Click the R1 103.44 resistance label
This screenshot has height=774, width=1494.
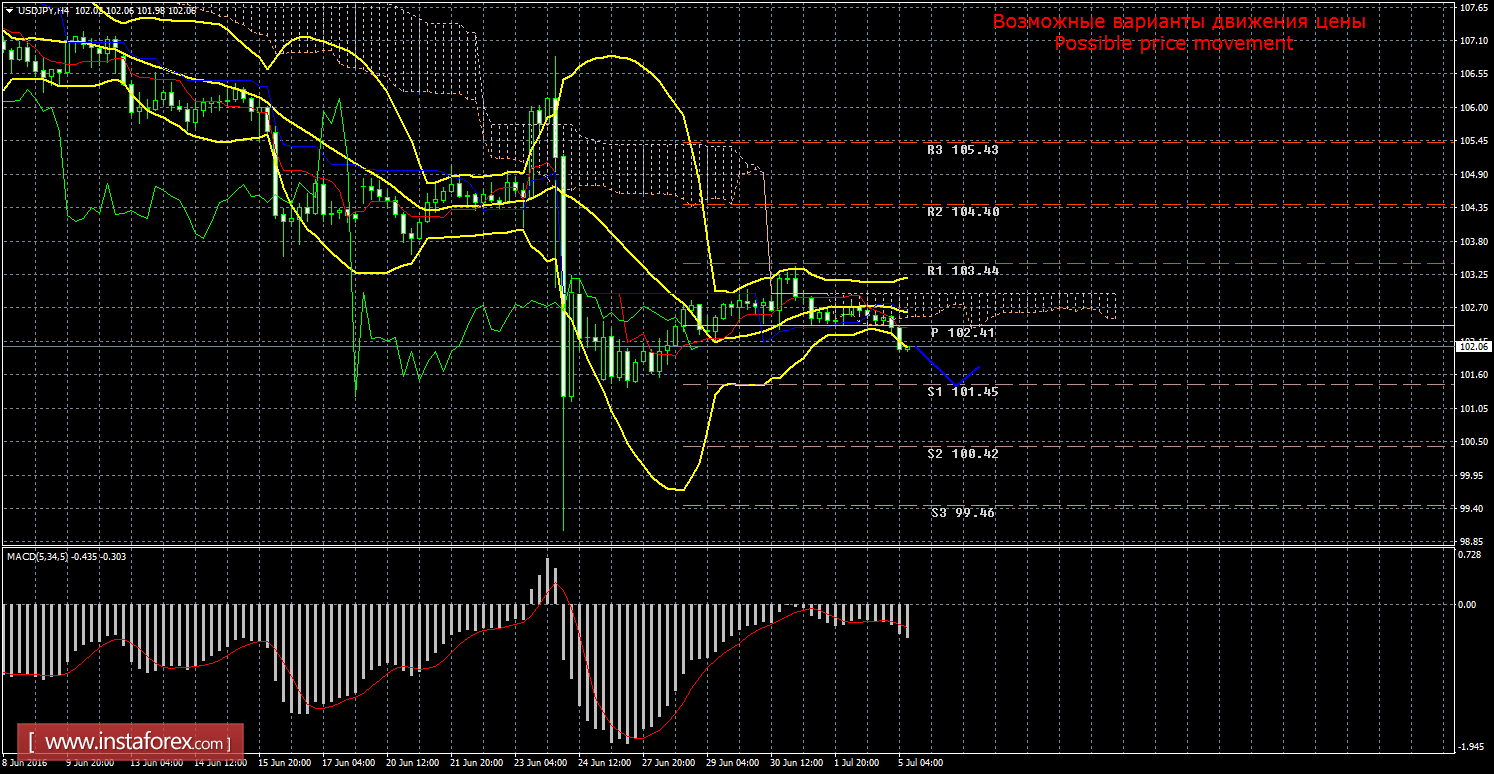962,271
